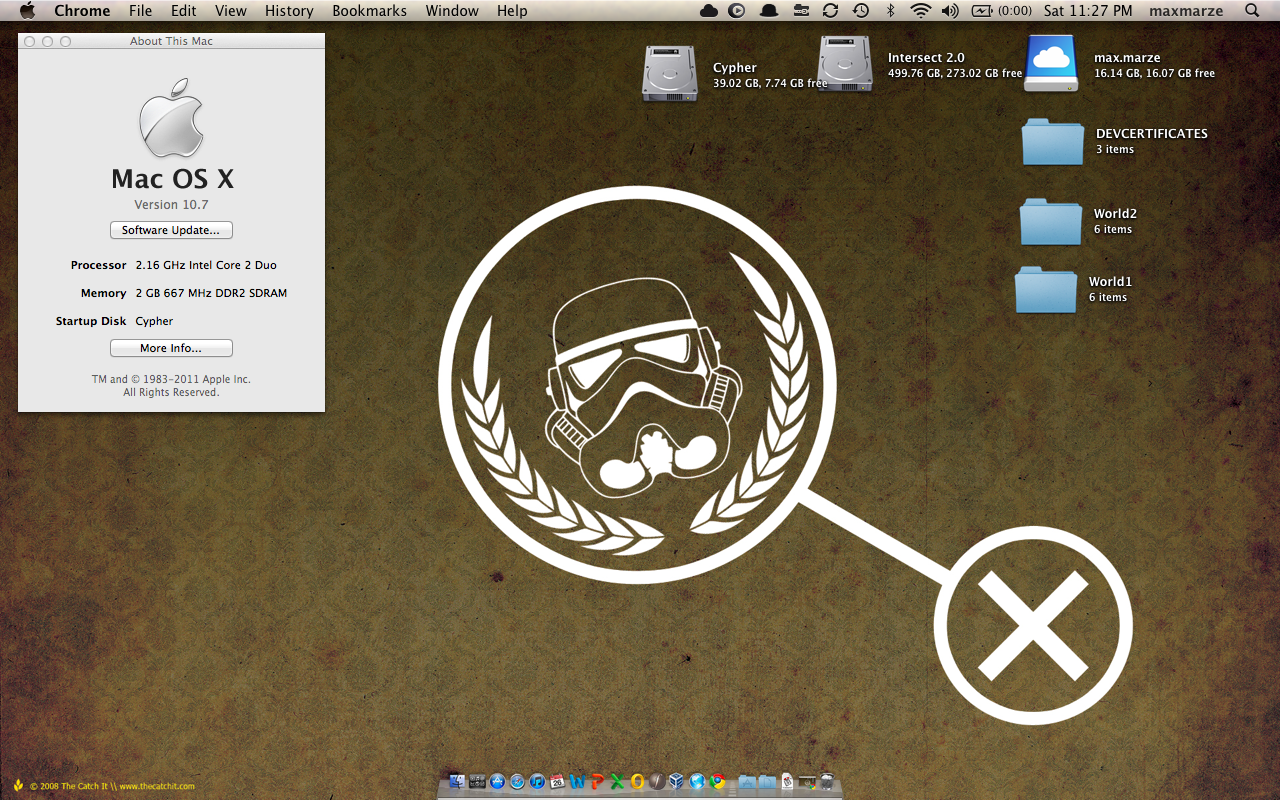1280x800 pixels.
Task: Open the Bookmarks menu
Action: 370,11
